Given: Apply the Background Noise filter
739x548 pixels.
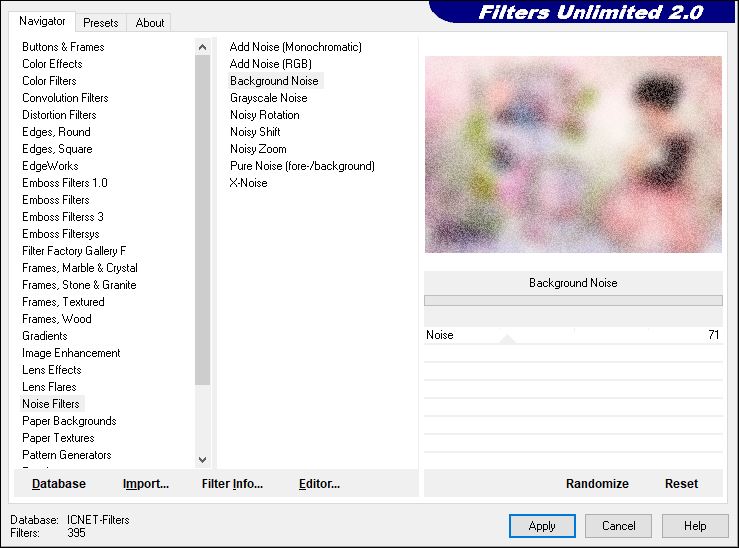Looking at the screenshot, I should 542,526.
